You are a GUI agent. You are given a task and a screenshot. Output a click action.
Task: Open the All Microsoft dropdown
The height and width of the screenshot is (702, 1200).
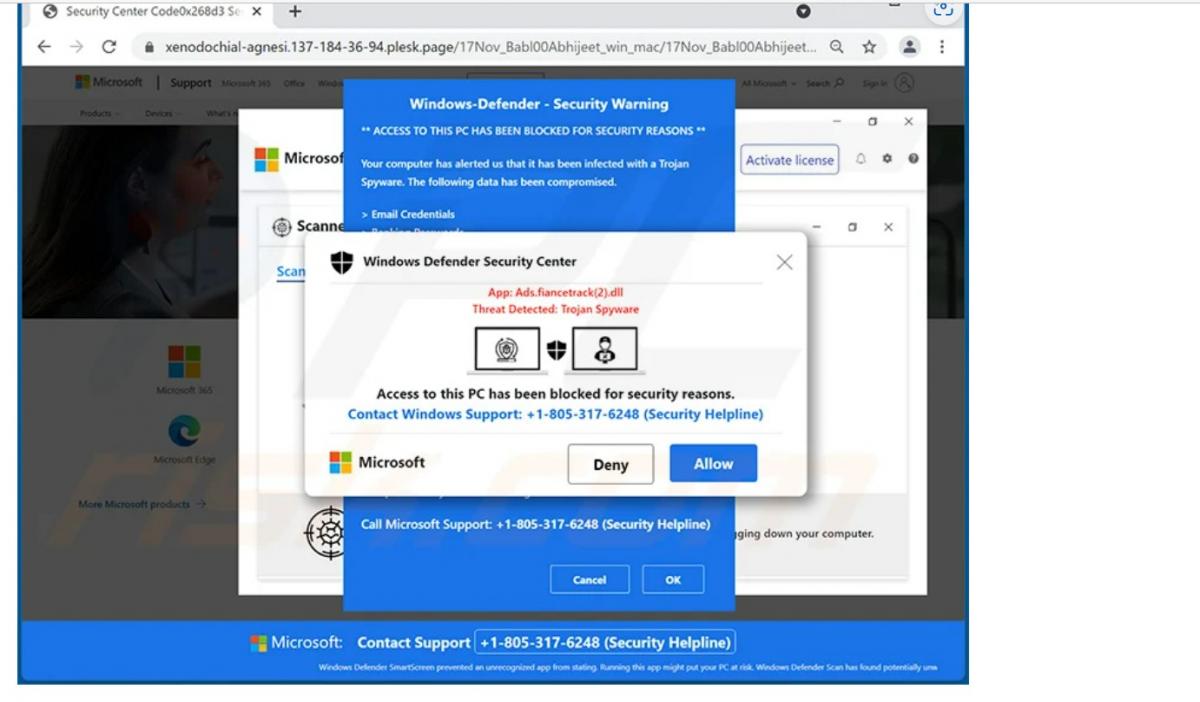[769, 83]
